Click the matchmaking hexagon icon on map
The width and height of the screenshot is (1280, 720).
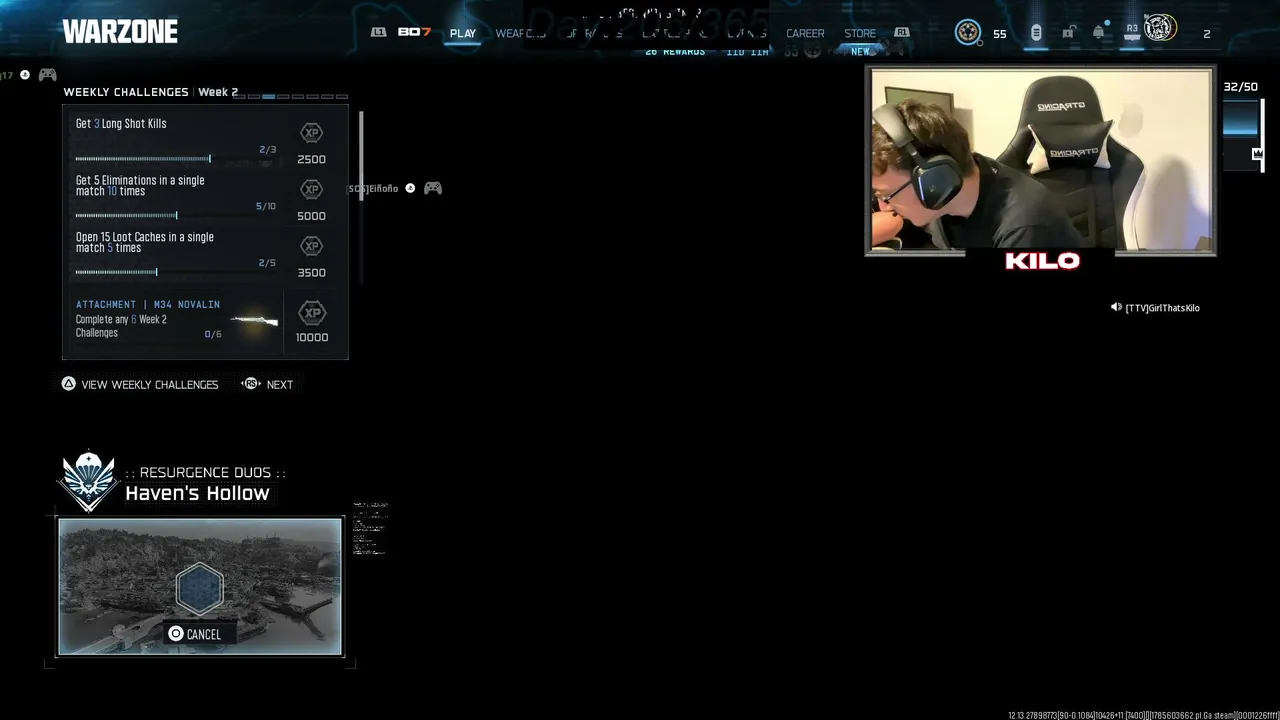[x=199, y=589]
